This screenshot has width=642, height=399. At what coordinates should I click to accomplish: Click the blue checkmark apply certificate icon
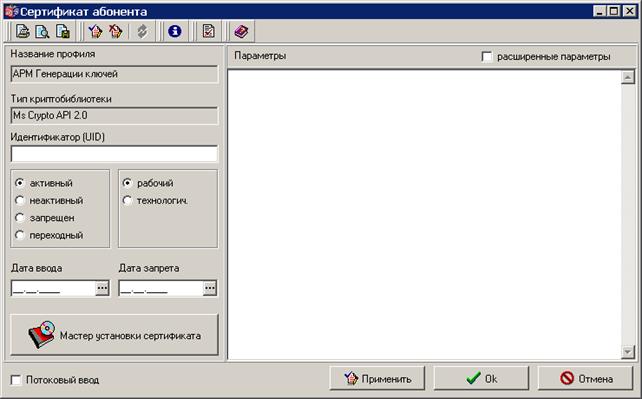(x=95, y=32)
